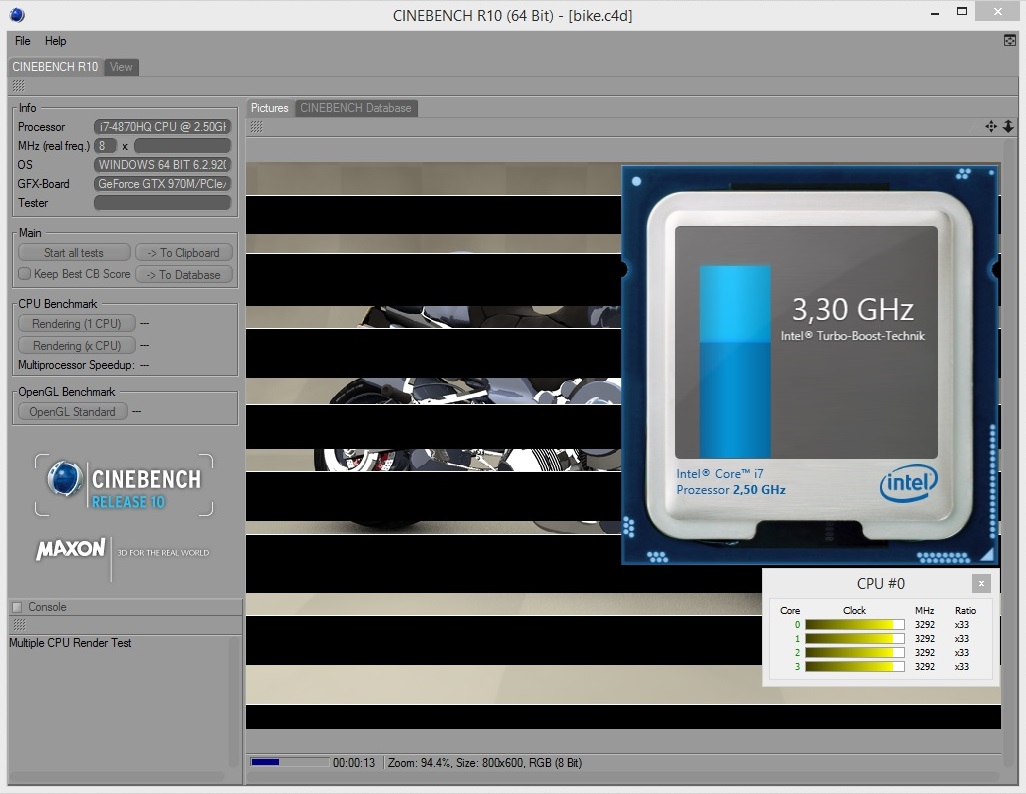Click the empty MHz frequency field after x
Image resolution: width=1026 pixels, height=794 pixels.
[183, 146]
